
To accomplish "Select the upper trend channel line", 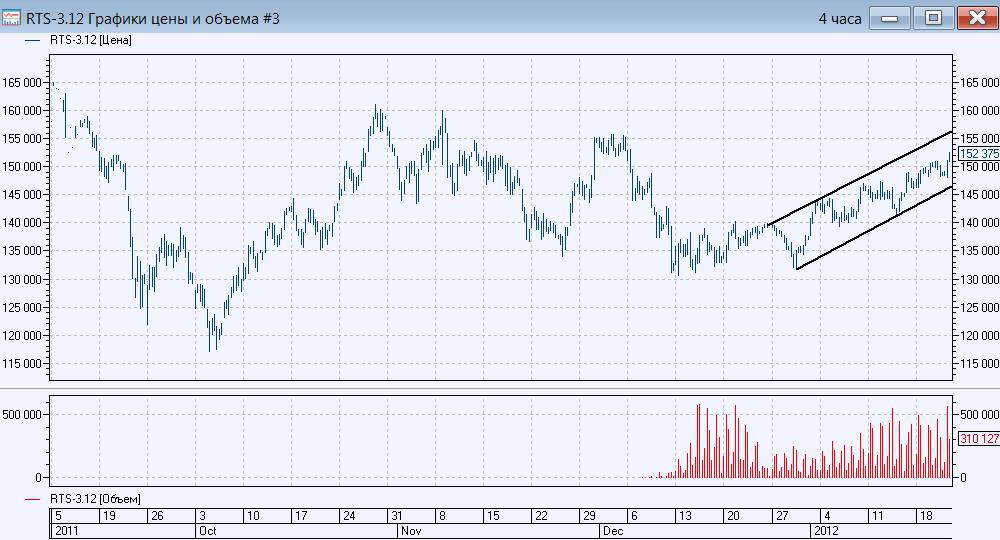I will tap(861, 178).
